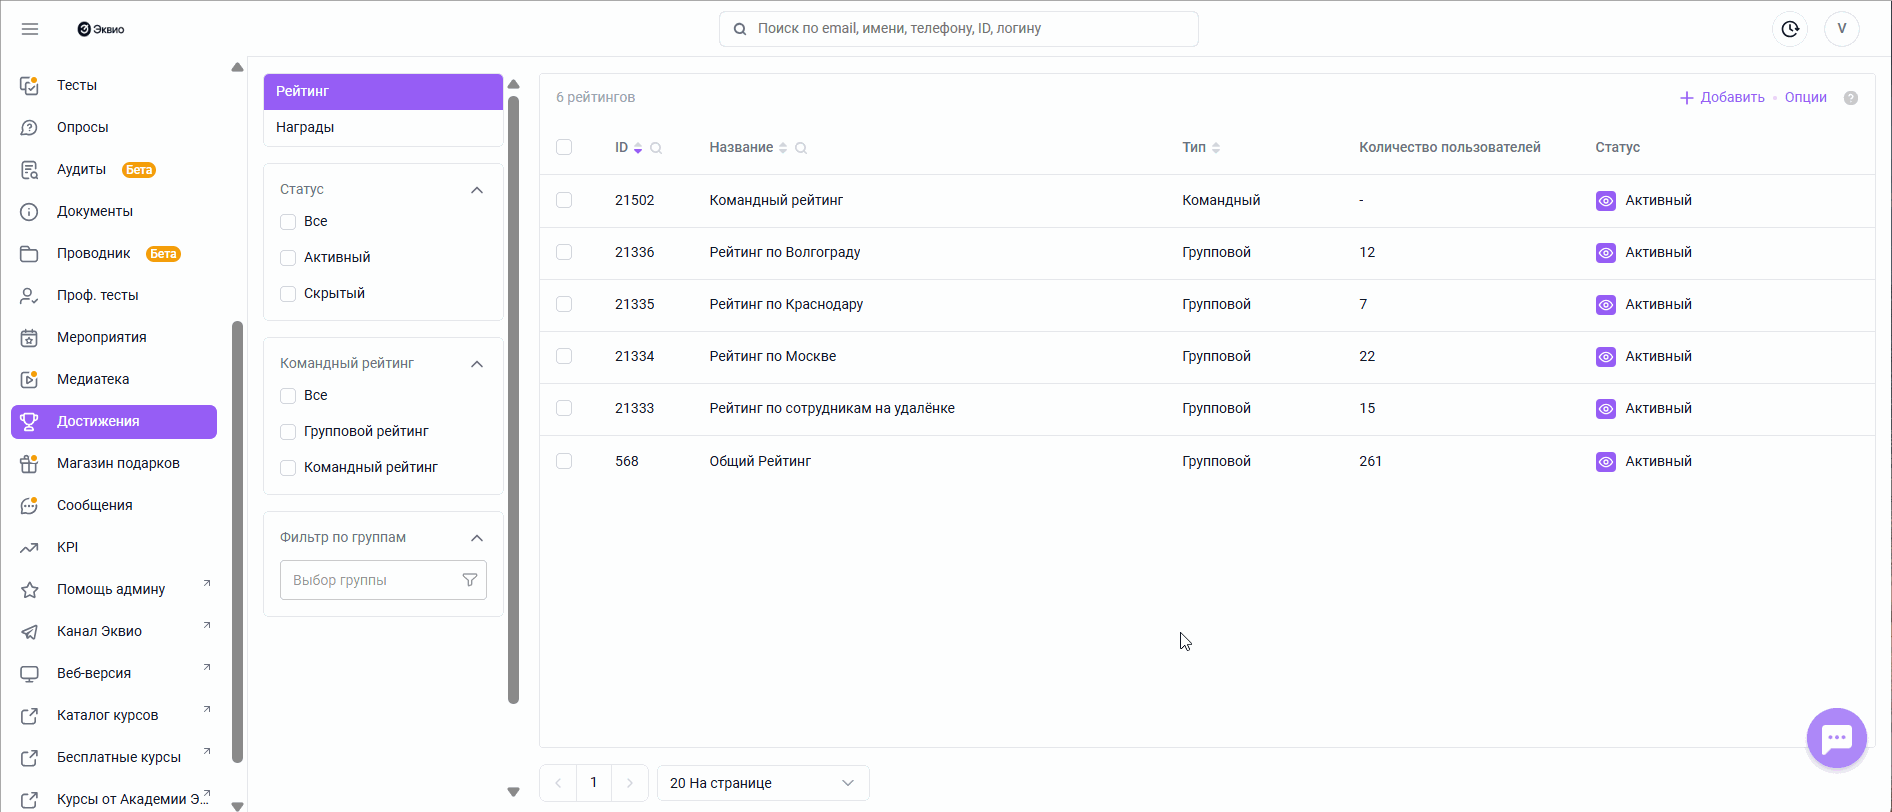Open the chat support bubble
This screenshot has width=1892, height=812.
[1836, 738]
